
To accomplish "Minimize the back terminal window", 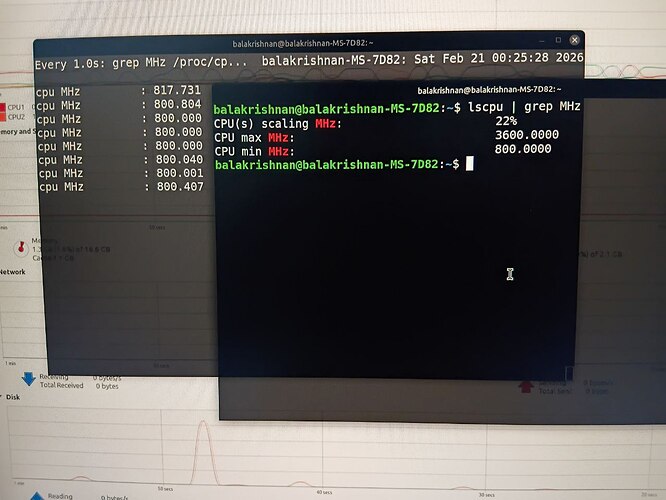I will coord(542,41).
